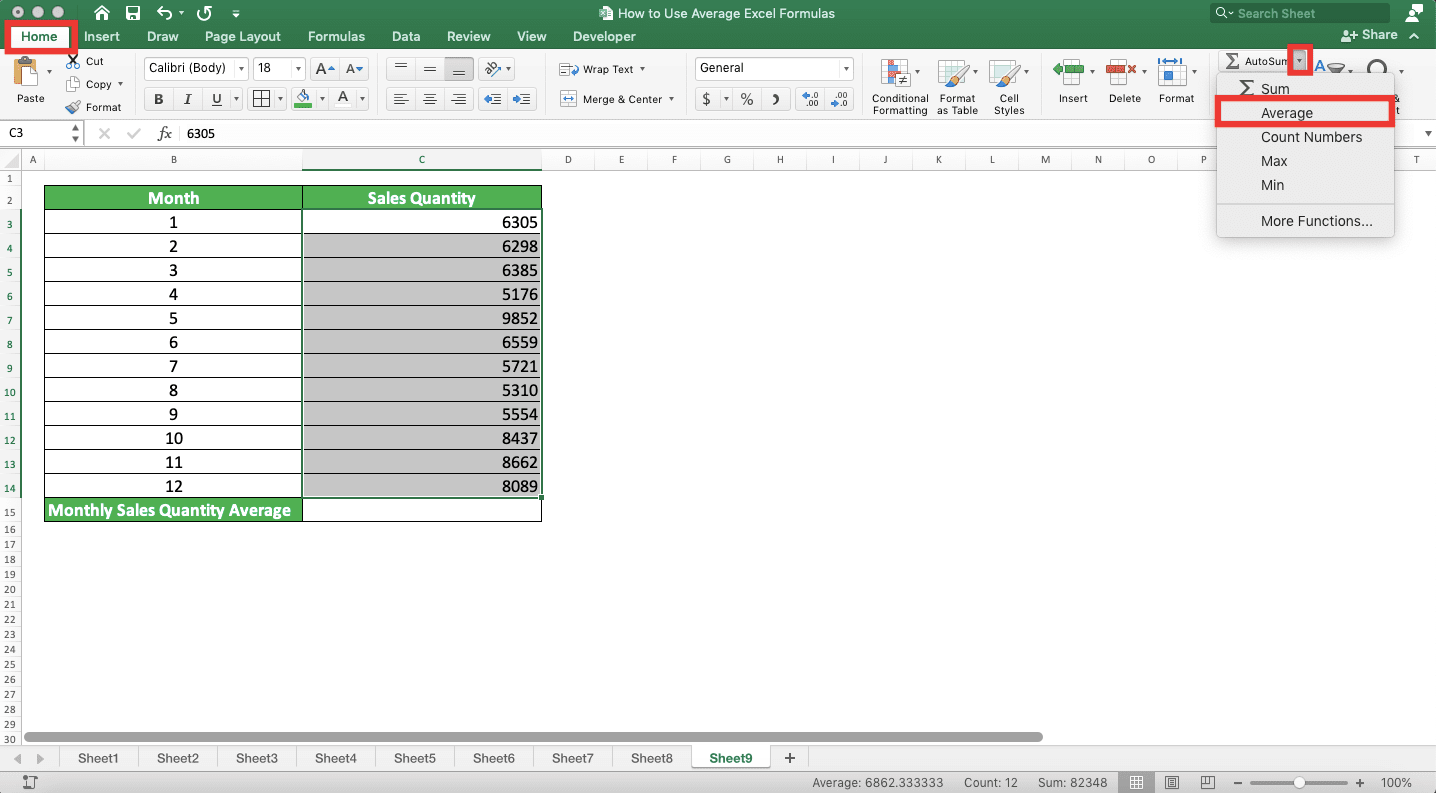Image resolution: width=1436 pixels, height=793 pixels.
Task: Open the Format cells ribbon icon
Action: [1172, 72]
